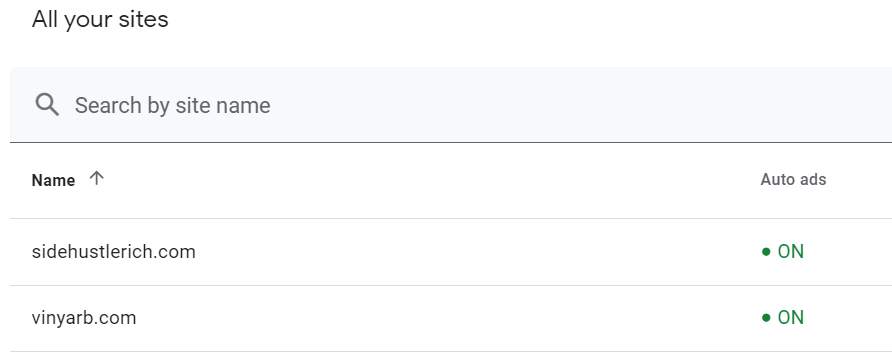The height and width of the screenshot is (363, 892).
Task: Click the word ON in vinyarb.com row
Action: pos(791,317)
